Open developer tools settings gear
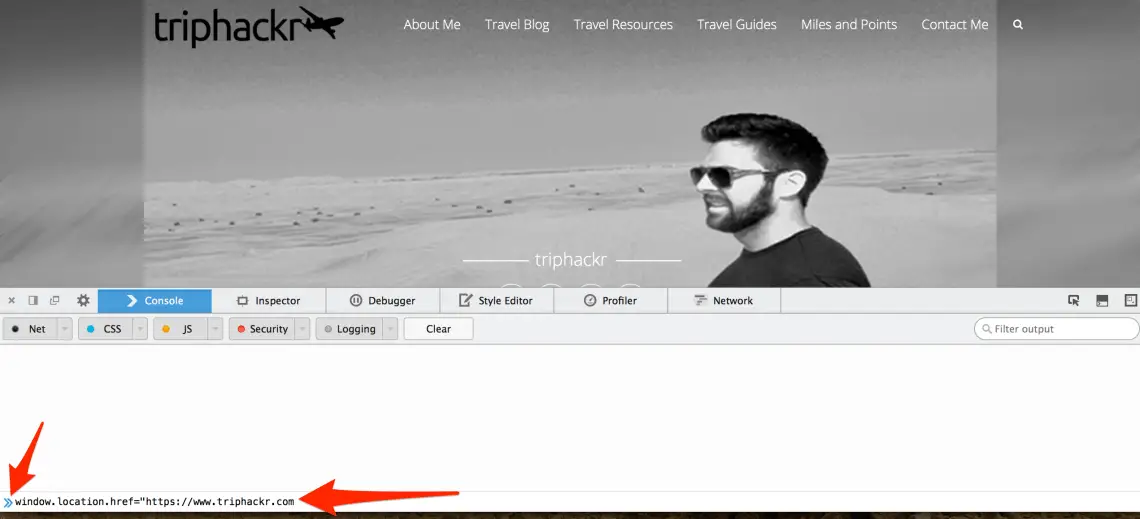1140x519 pixels. tap(83, 300)
